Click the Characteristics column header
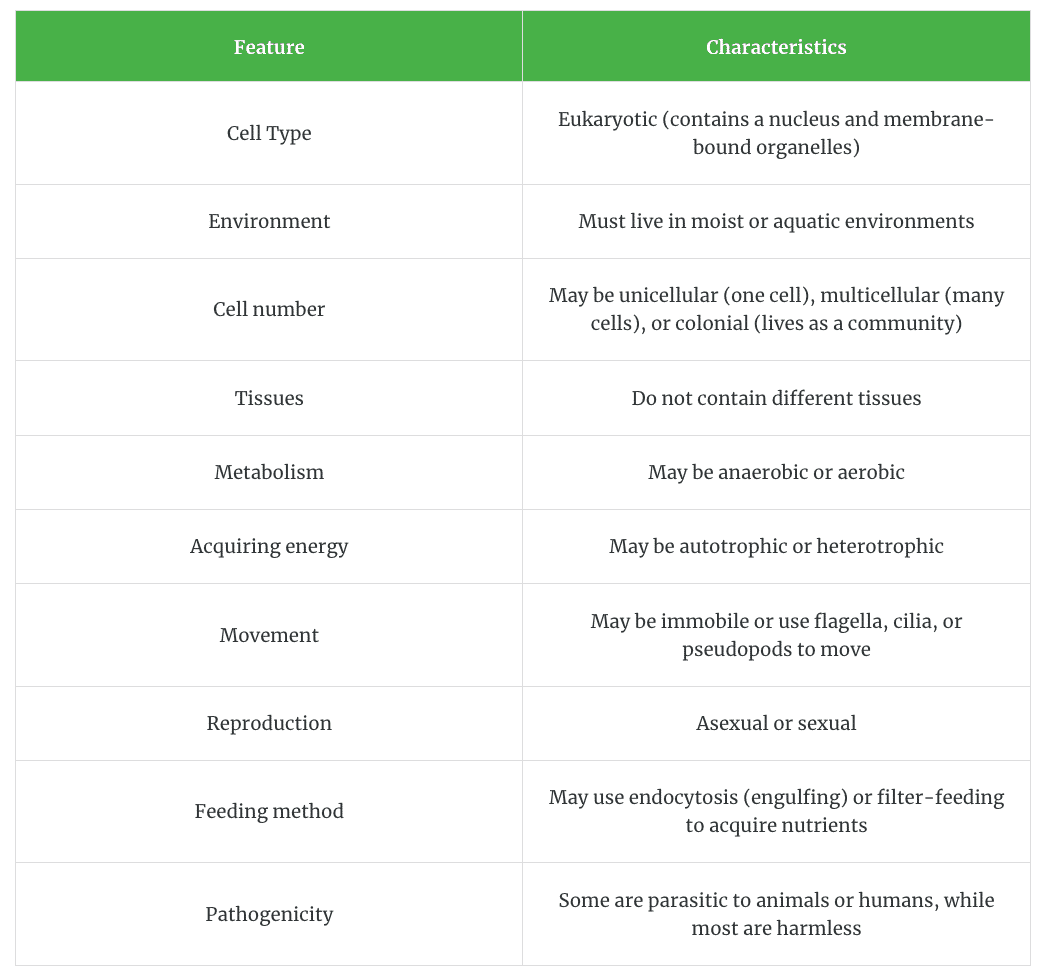The width and height of the screenshot is (1039, 976). pyautogui.click(x=776, y=47)
